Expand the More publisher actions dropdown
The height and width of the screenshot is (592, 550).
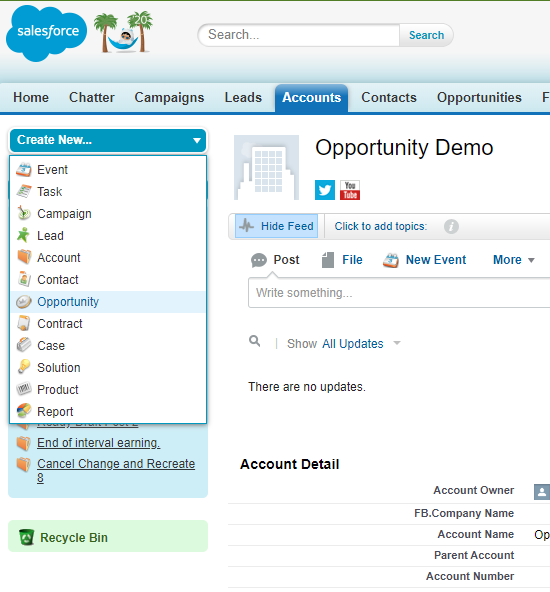[x=514, y=260]
